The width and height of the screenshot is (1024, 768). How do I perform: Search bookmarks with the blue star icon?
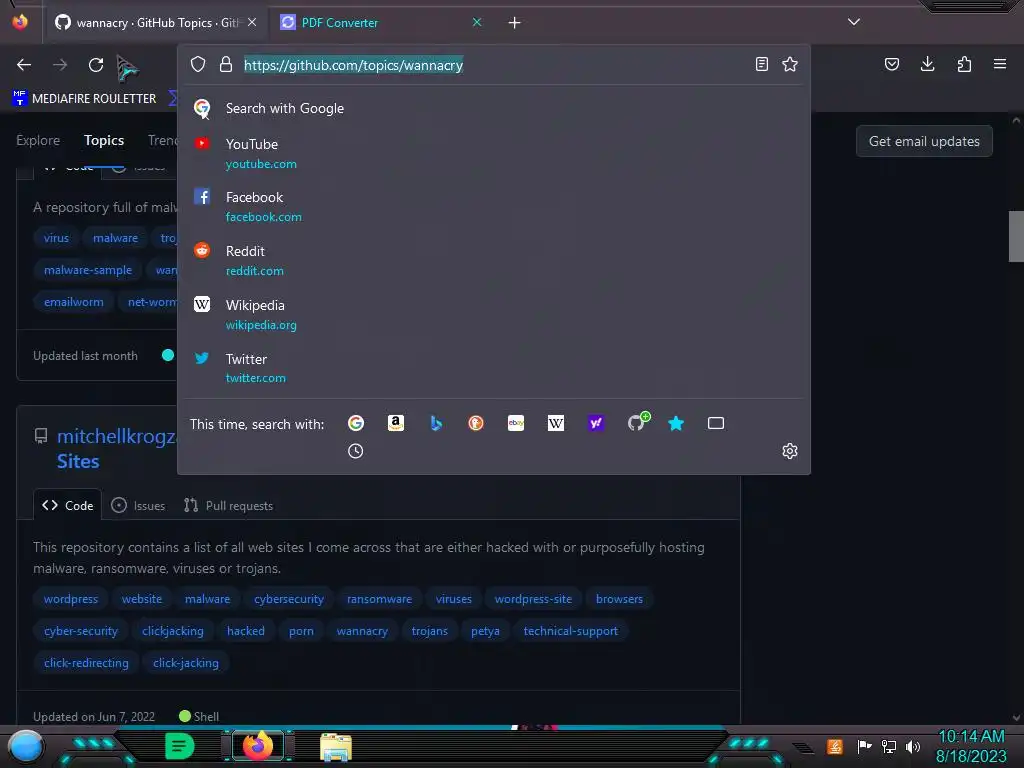[676, 423]
